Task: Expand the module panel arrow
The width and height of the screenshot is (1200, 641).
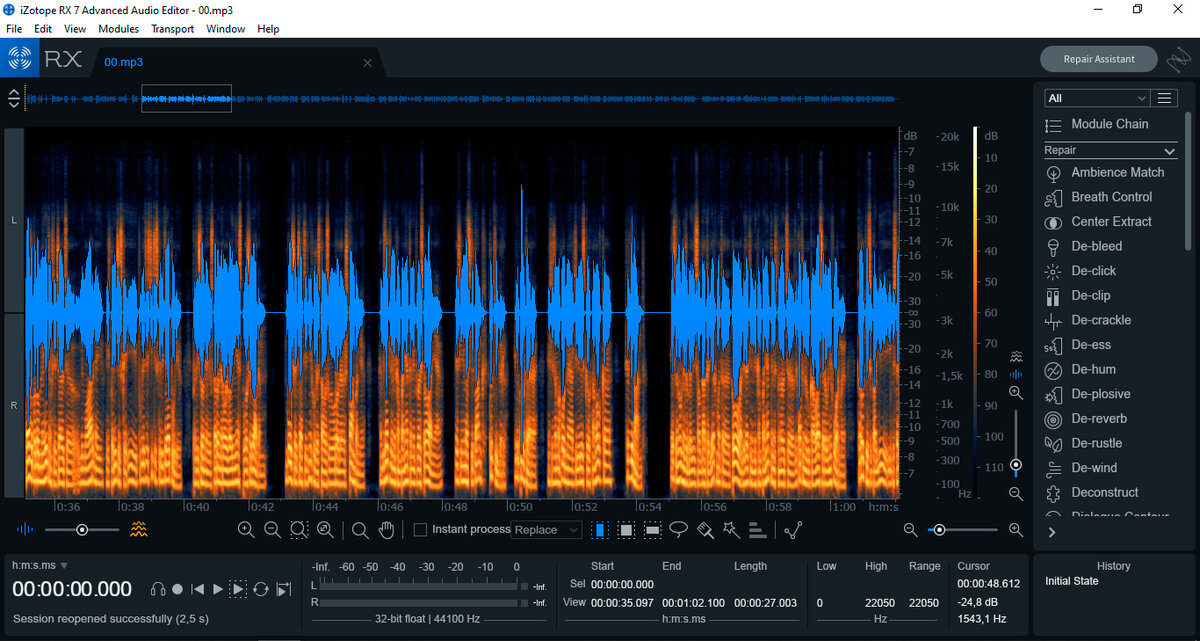Action: click(x=1051, y=533)
